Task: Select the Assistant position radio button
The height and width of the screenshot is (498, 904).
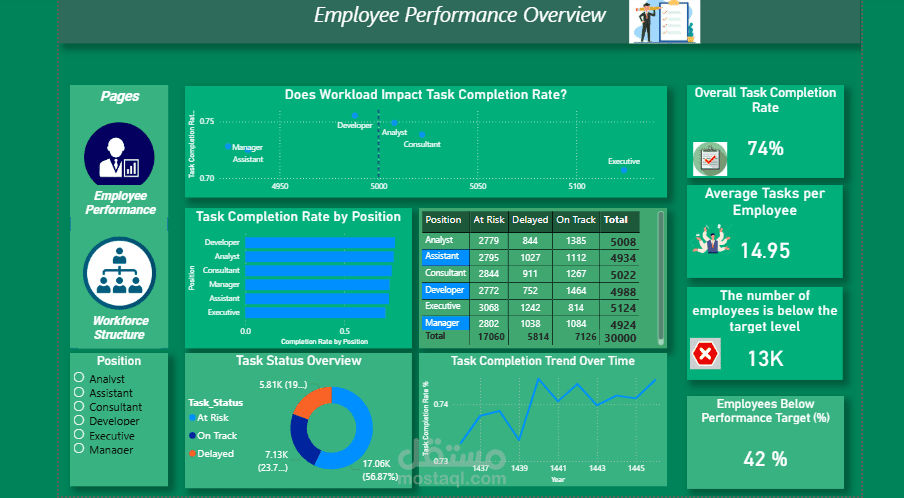Action: tap(79, 391)
